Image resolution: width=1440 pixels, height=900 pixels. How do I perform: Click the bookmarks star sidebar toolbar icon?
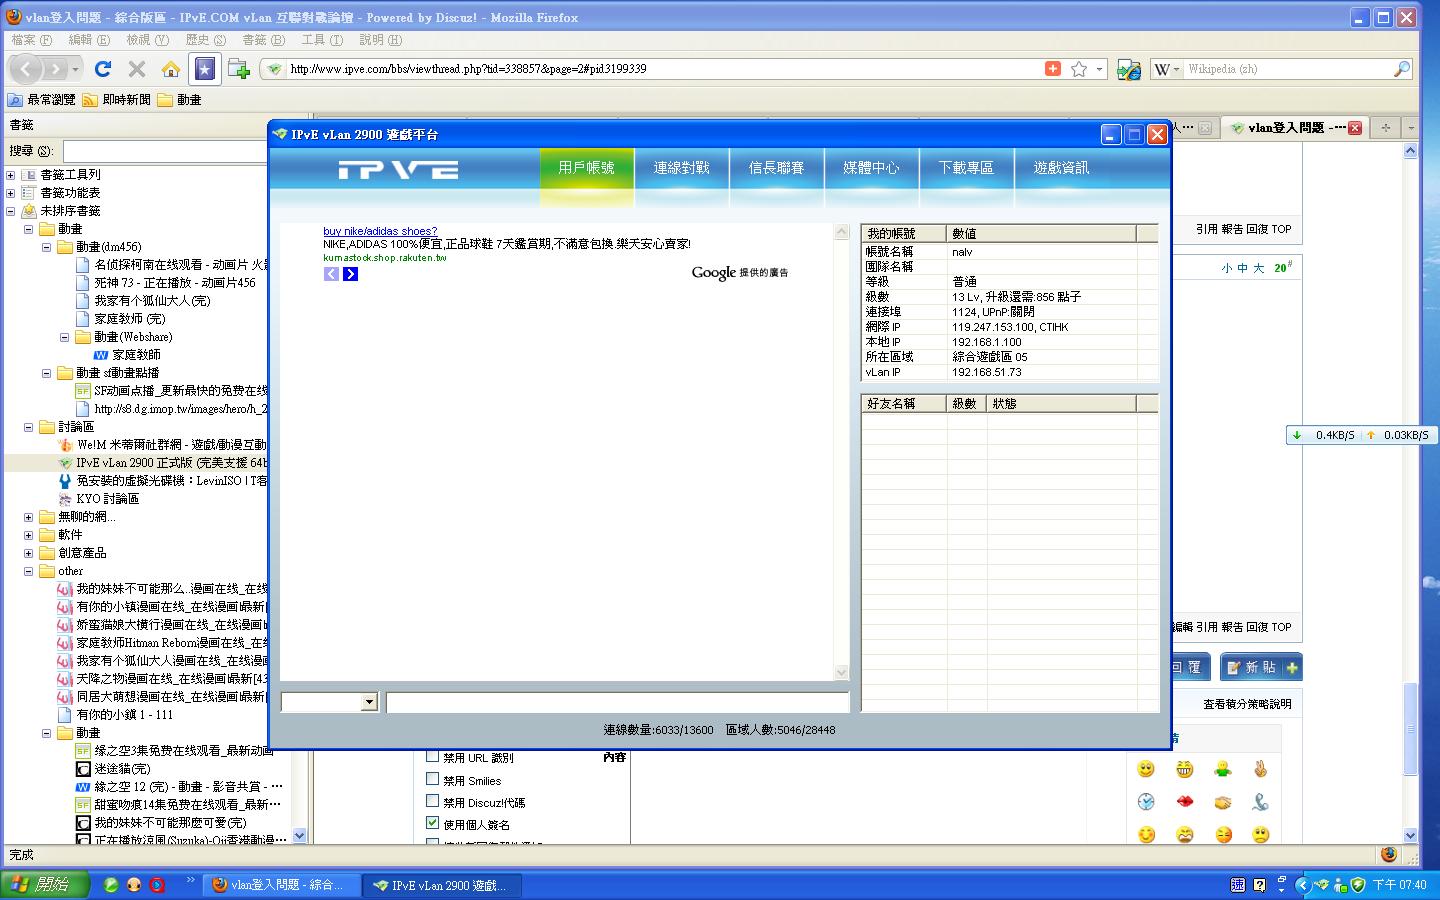click(204, 69)
